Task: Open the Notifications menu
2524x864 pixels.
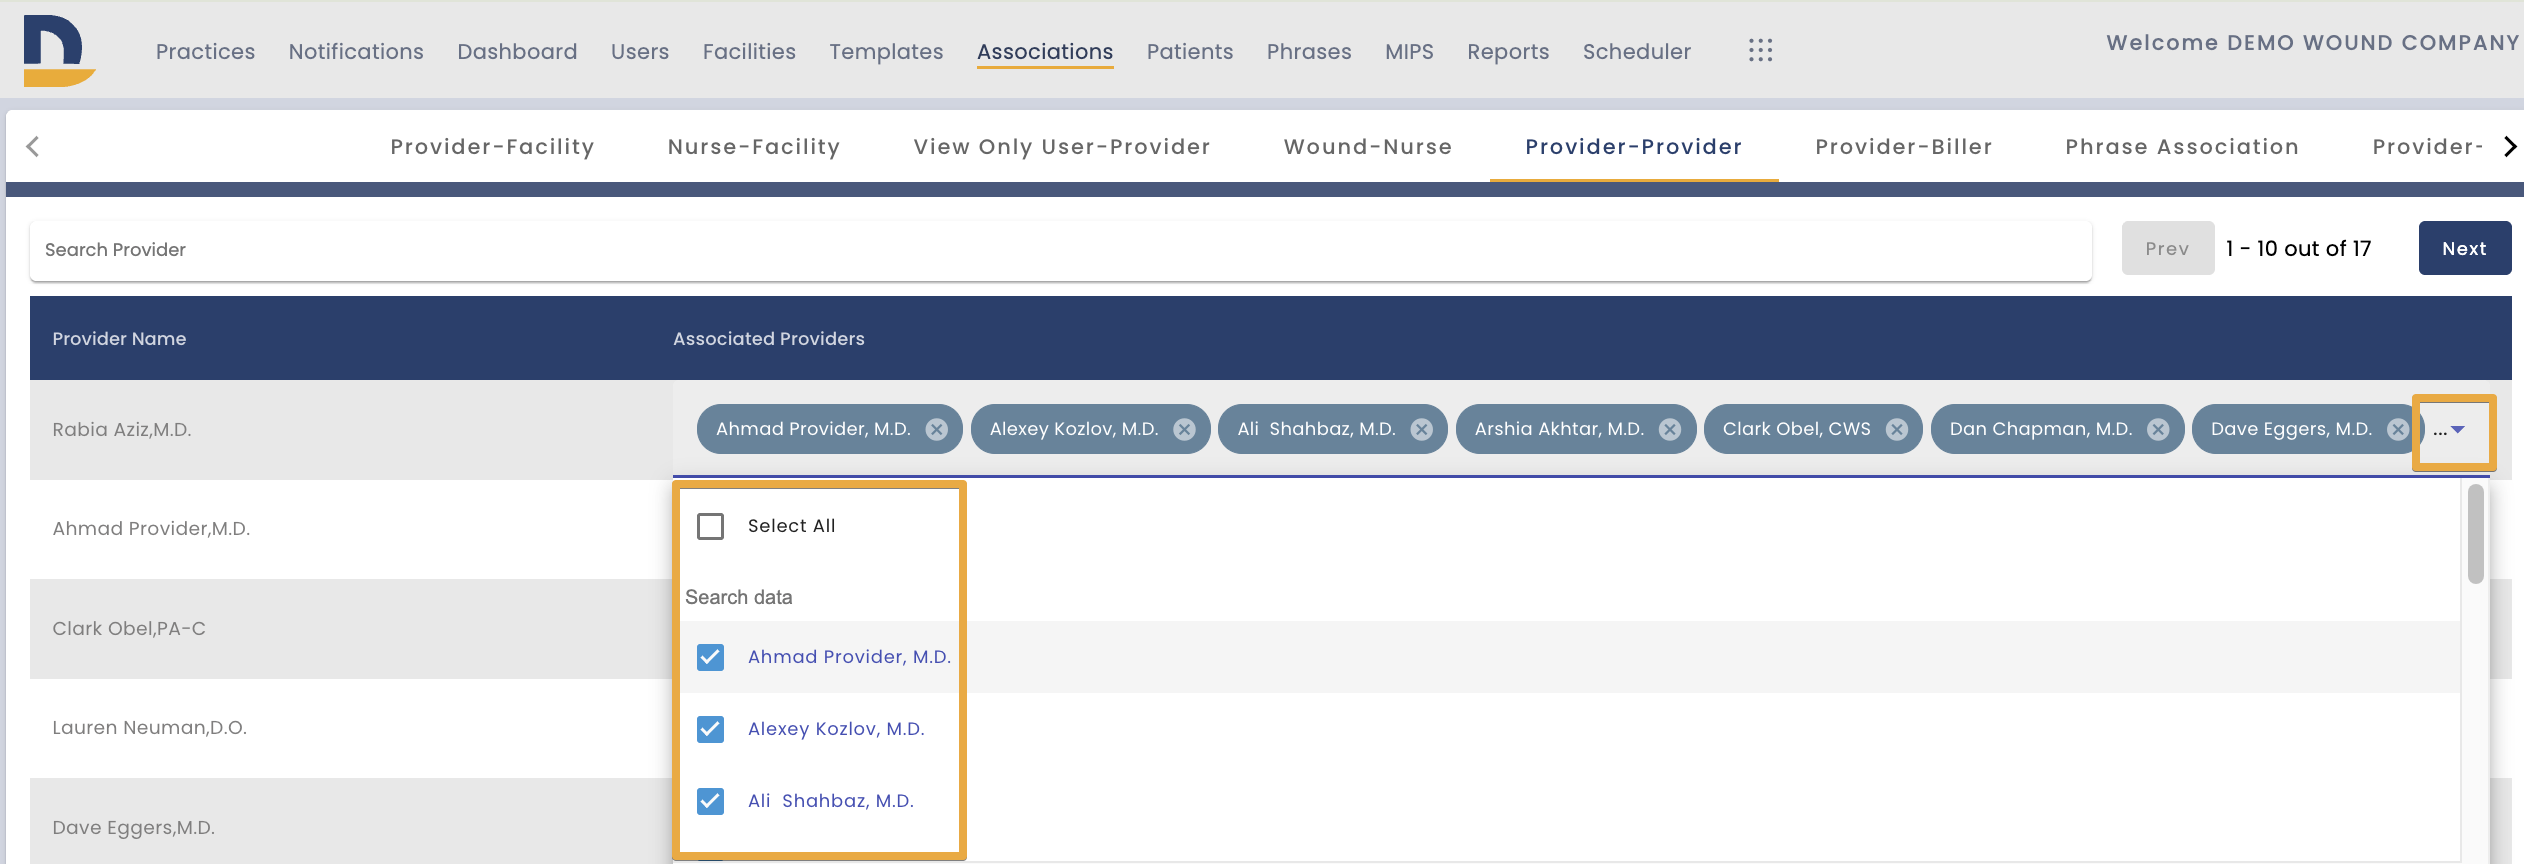Action: pyautogui.click(x=356, y=51)
